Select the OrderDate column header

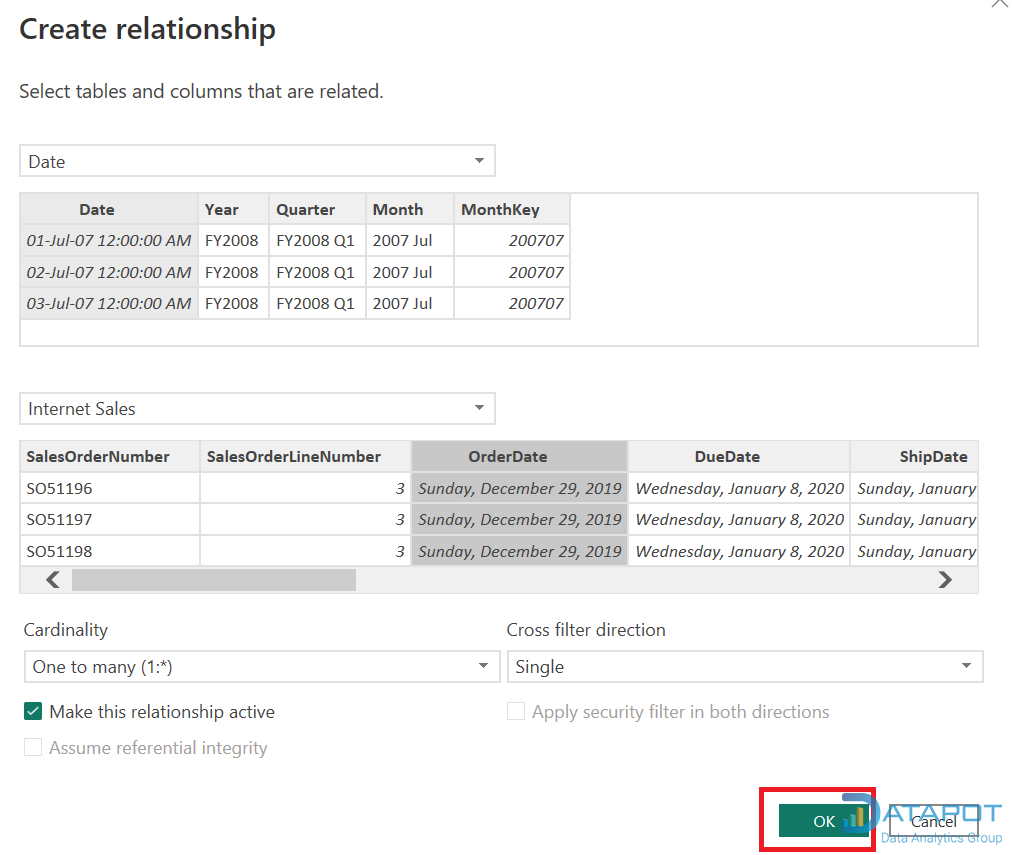519,456
